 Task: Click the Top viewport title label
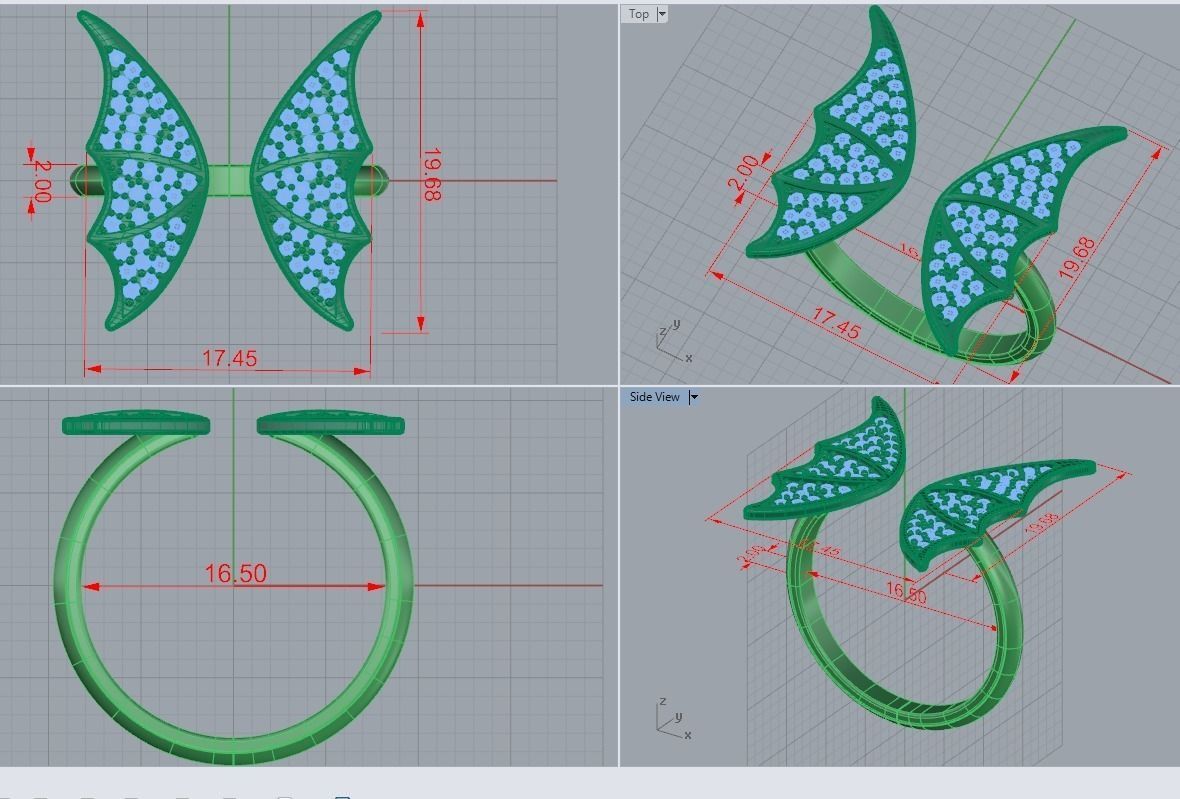pyautogui.click(x=638, y=14)
